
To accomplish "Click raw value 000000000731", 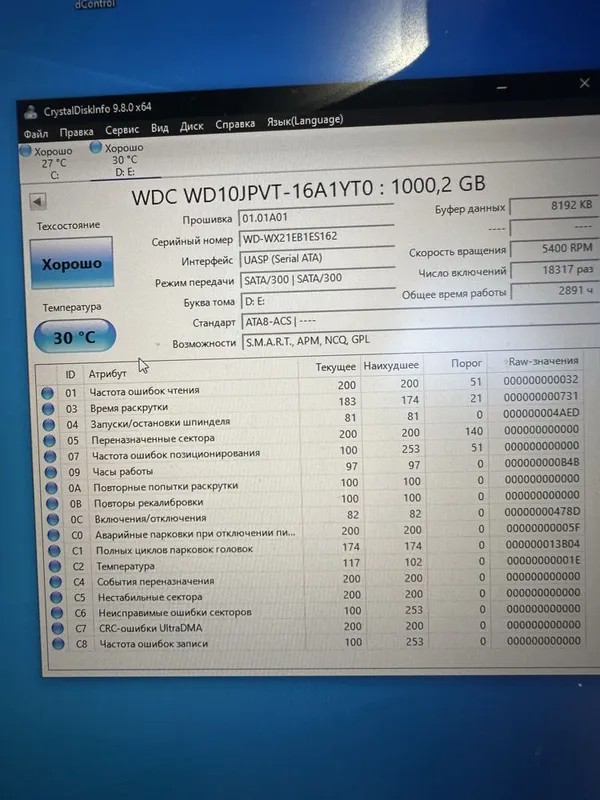I will [x=541, y=396].
